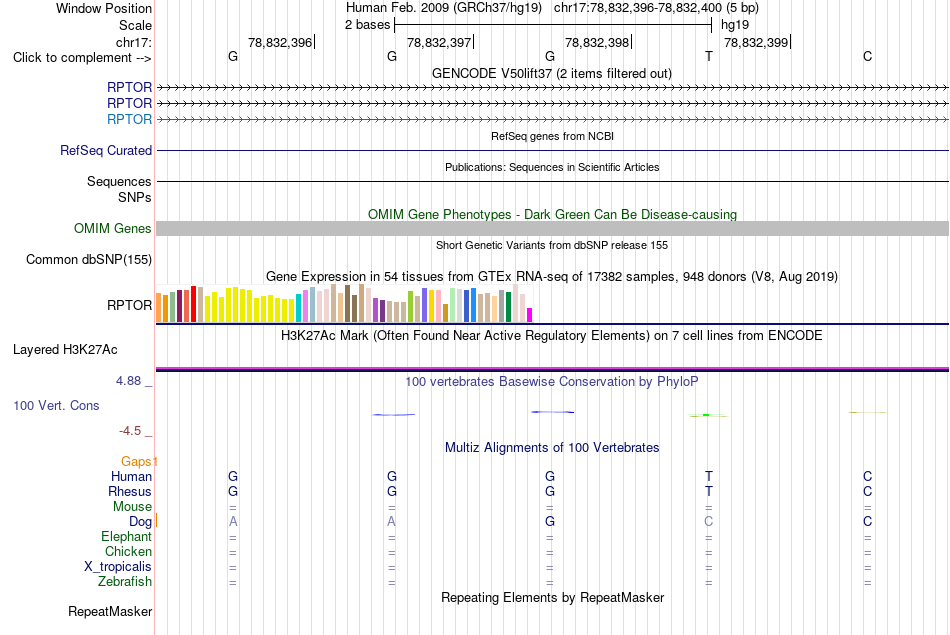Select the Chicken alignment row label

(128, 551)
